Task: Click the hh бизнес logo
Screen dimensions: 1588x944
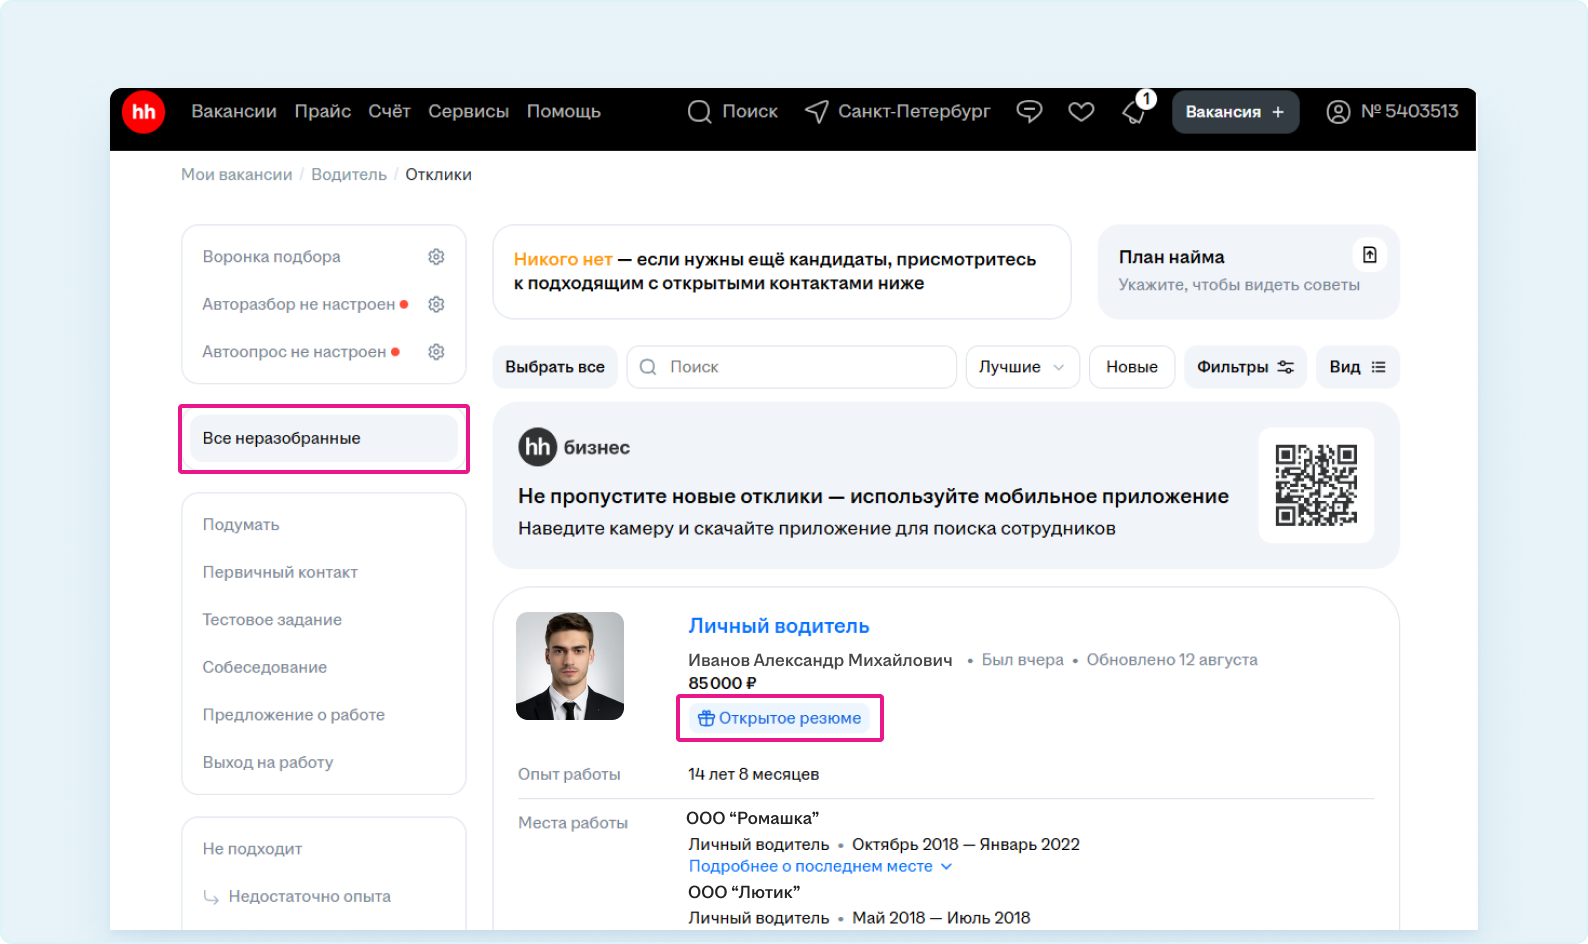Action: pos(574,447)
